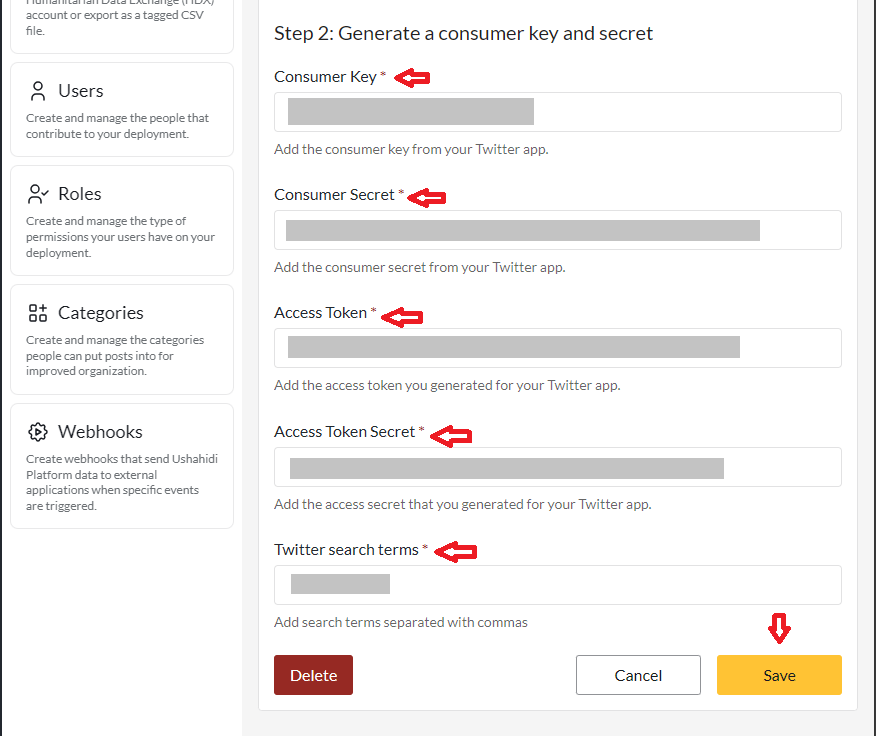Click the Users person icon
This screenshot has height=736, width=876.
coord(37,89)
